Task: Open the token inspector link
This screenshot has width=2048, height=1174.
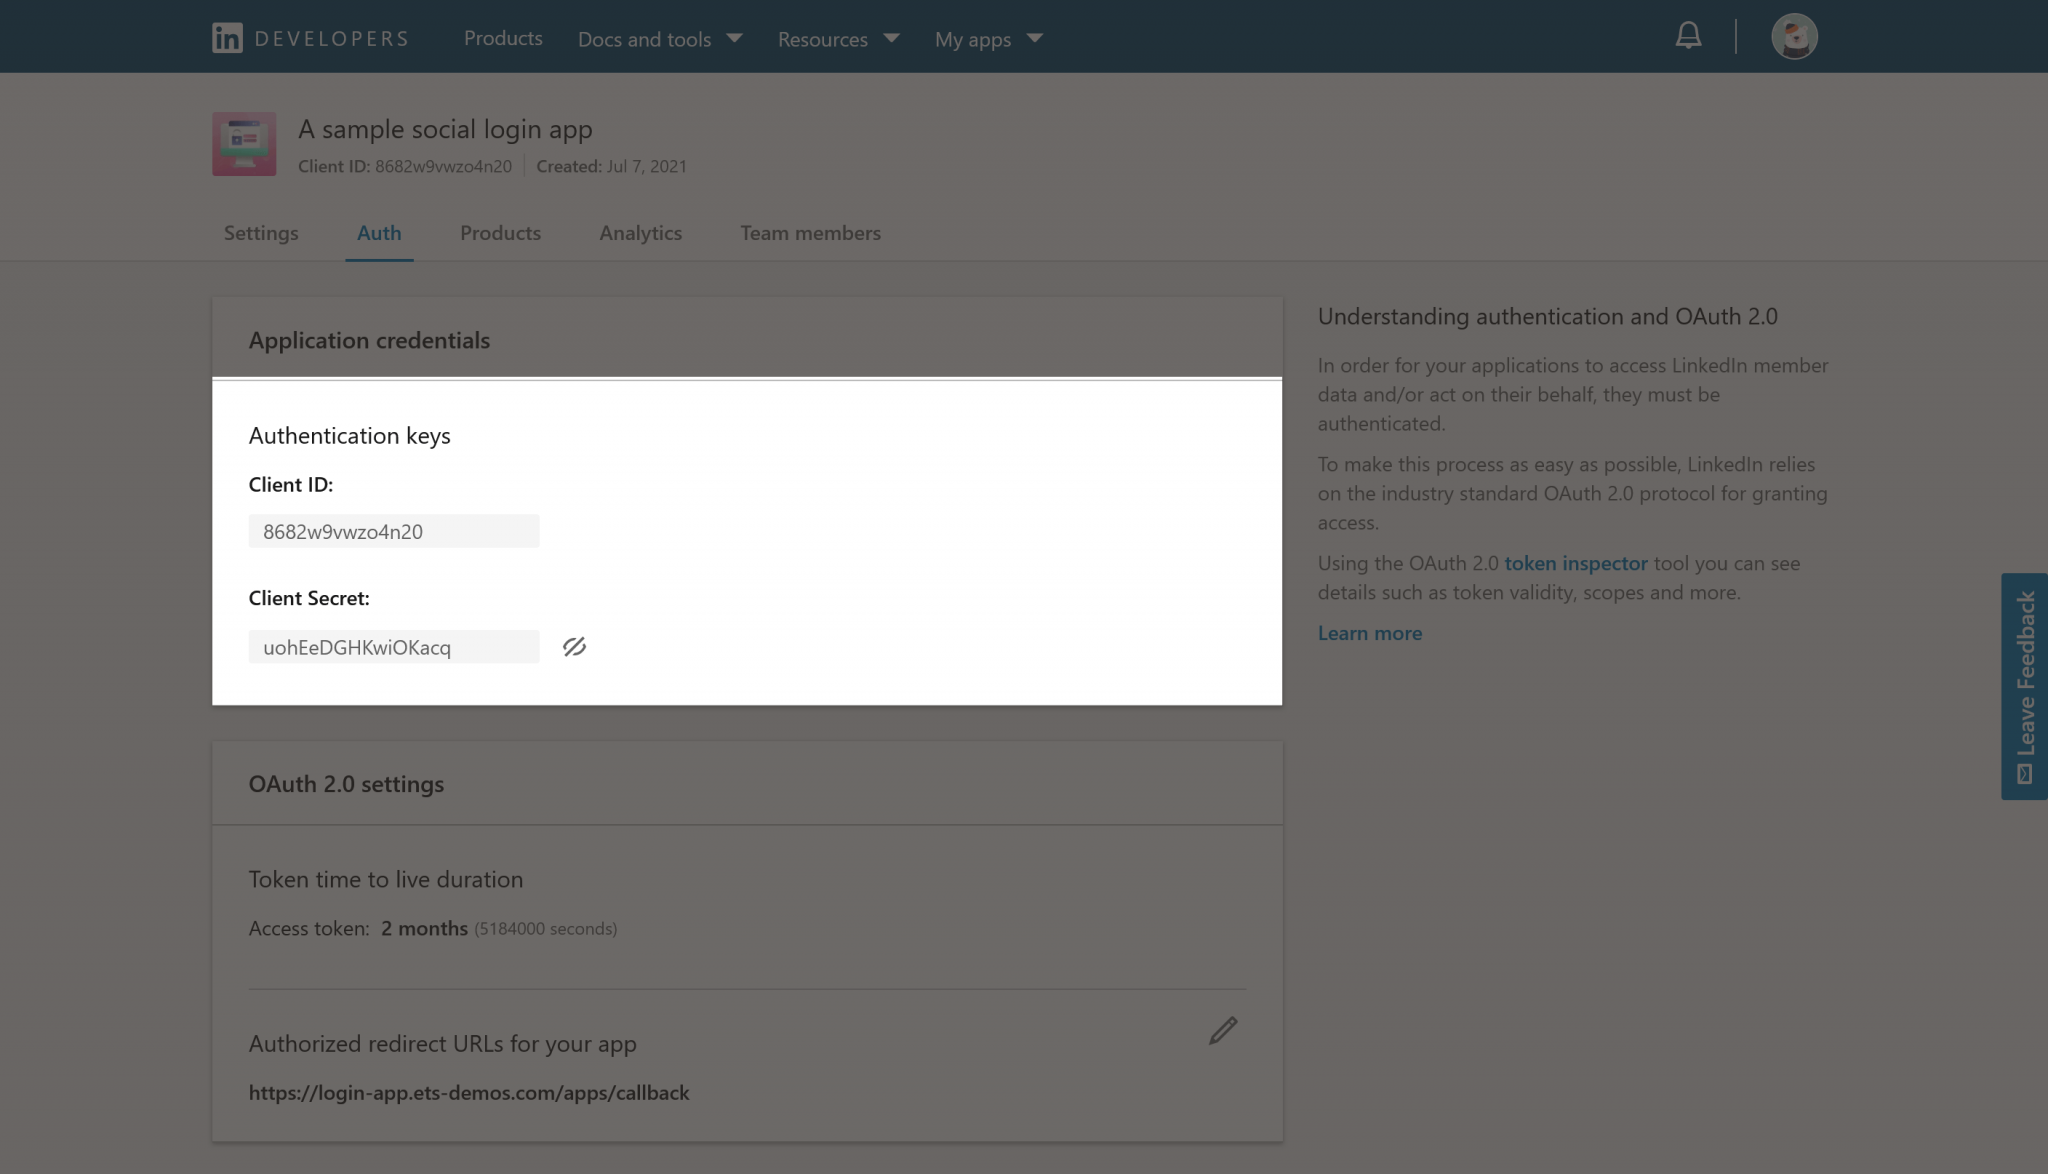Action: click(x=1576, y=563)
